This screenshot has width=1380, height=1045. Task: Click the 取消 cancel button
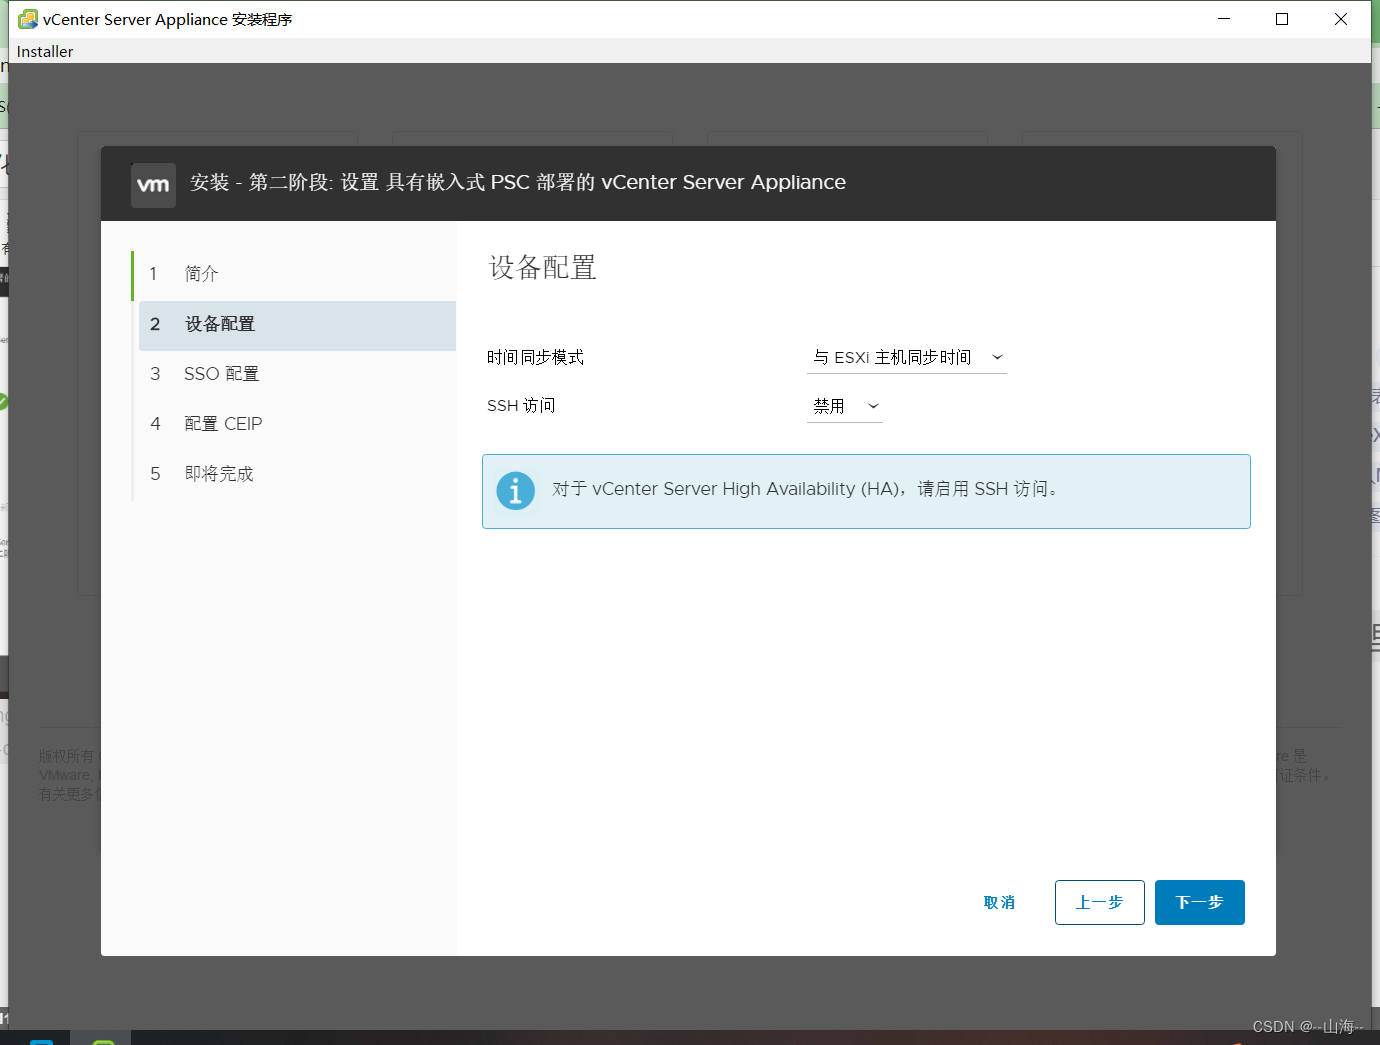pyautogui.click(x=999, y=902)
